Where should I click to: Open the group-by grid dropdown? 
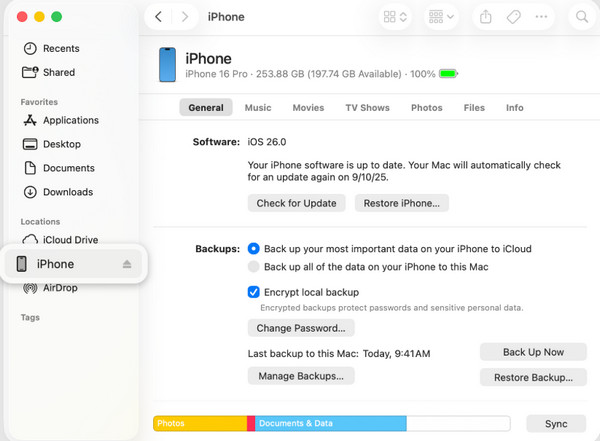point(441,17)
